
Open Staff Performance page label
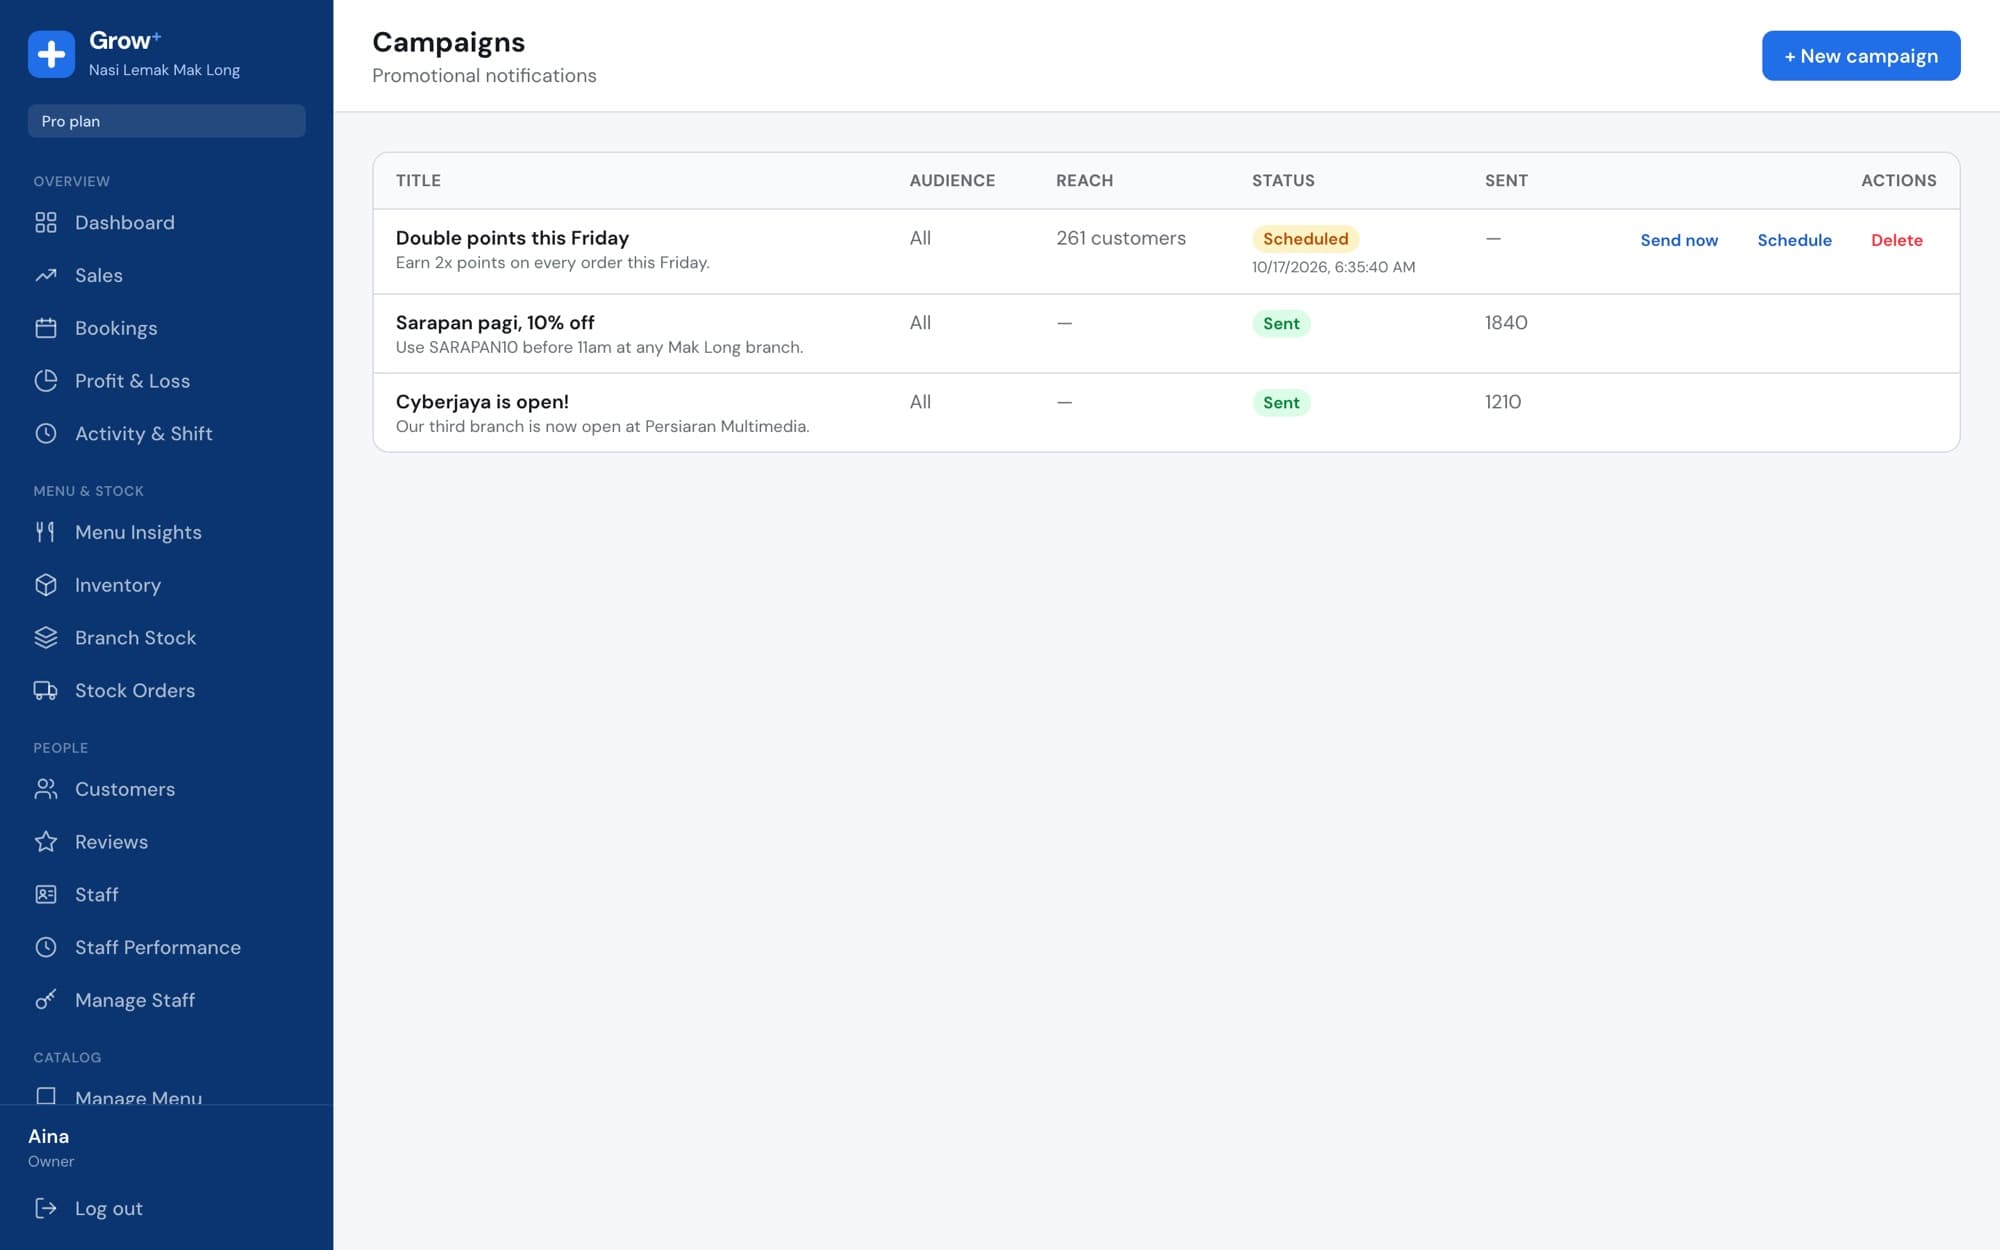click(158, 947)
